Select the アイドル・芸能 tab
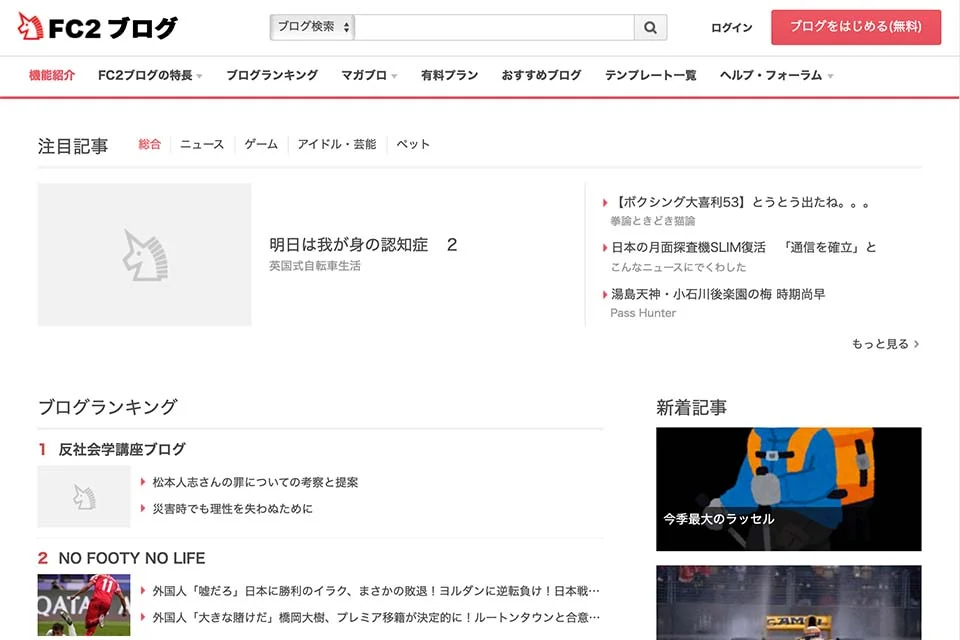This screenshot has width=960, height=640. click(337, 145)
